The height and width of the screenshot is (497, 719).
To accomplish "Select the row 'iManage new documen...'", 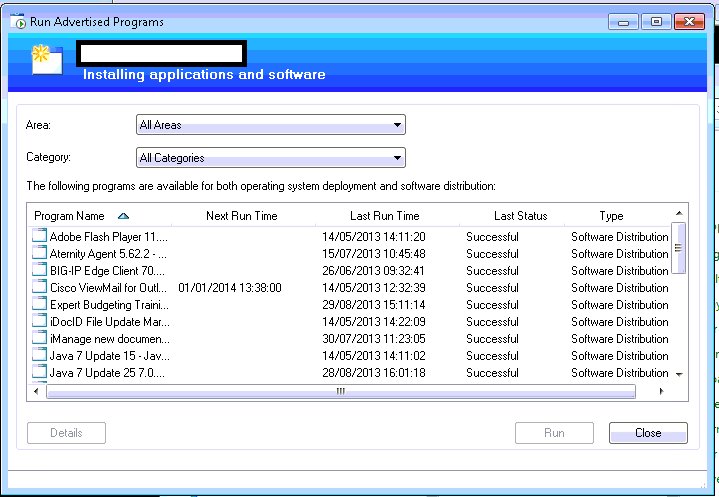I will point(350,338).
